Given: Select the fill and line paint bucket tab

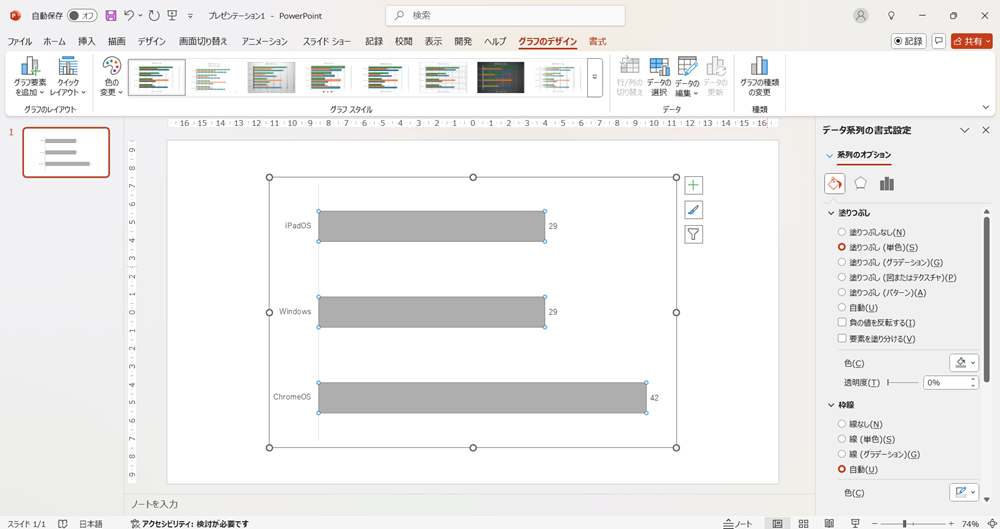Looking at the screenshot, I should (x=834, y=184).
